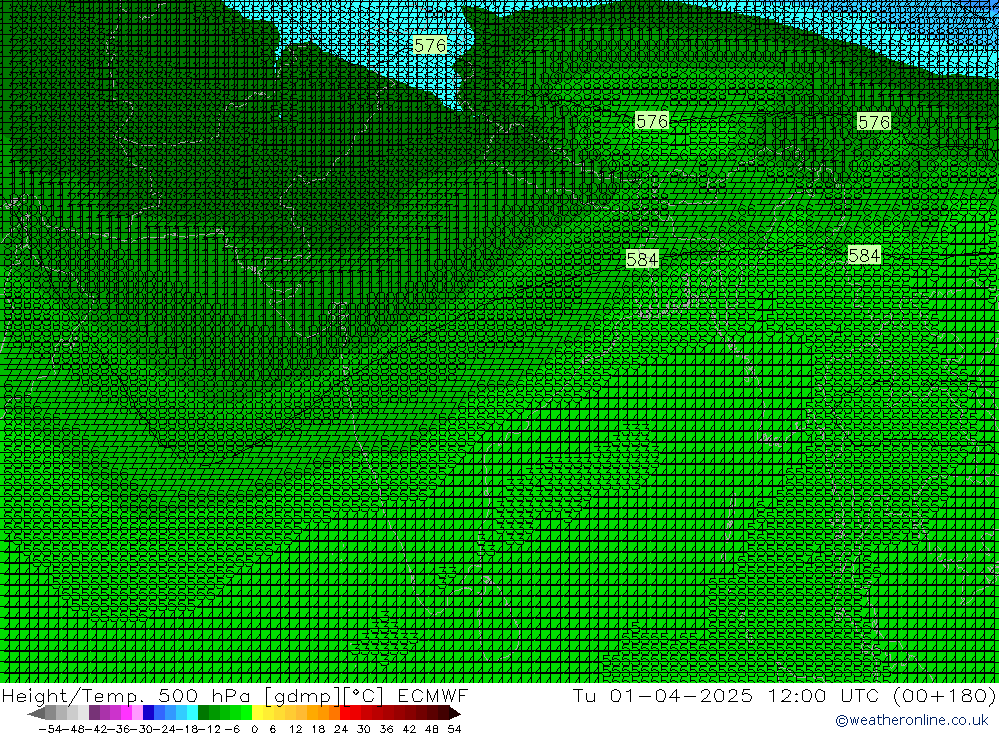Click the '500 hPa' level text
1000x733 pixels.
point(205,695)
